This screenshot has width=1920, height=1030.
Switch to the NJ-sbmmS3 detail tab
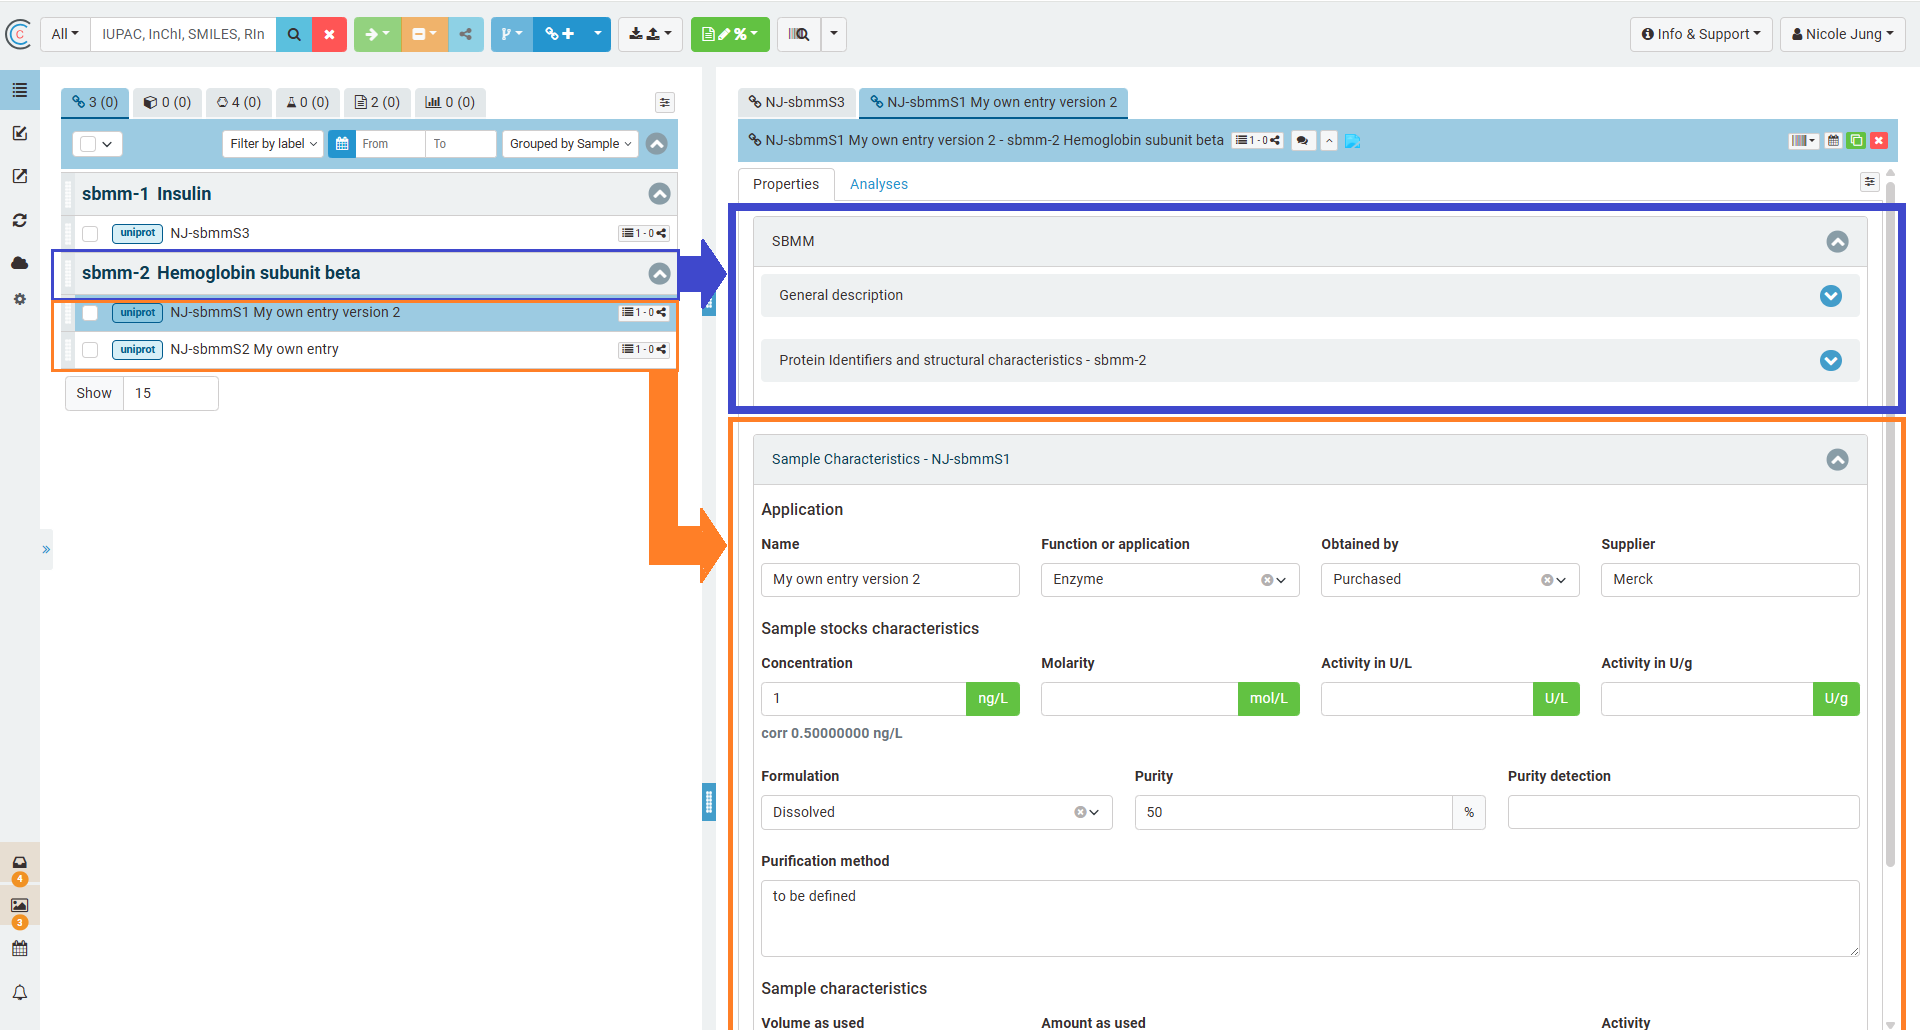pyautogui.click(x=797, y=102)
